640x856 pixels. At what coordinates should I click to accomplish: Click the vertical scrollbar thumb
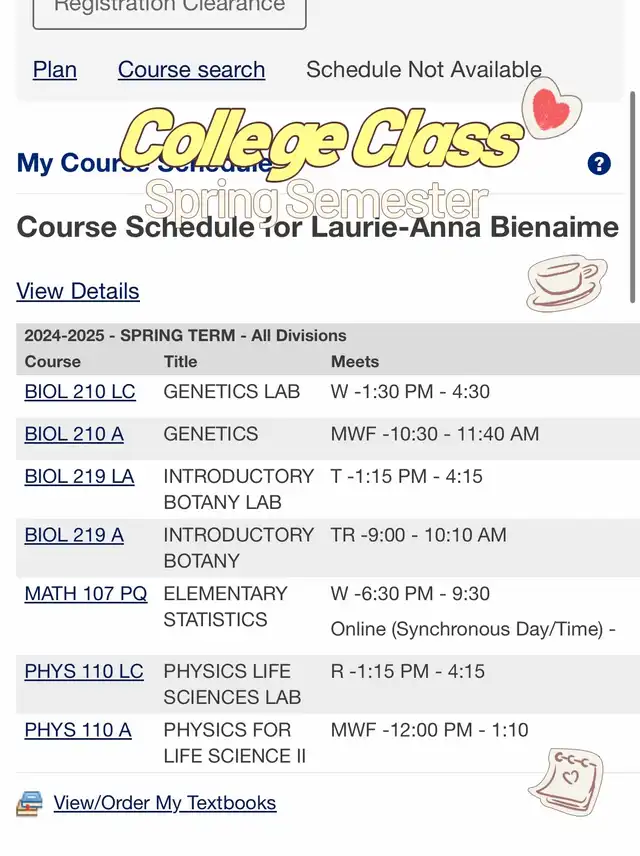coord(633,197)
